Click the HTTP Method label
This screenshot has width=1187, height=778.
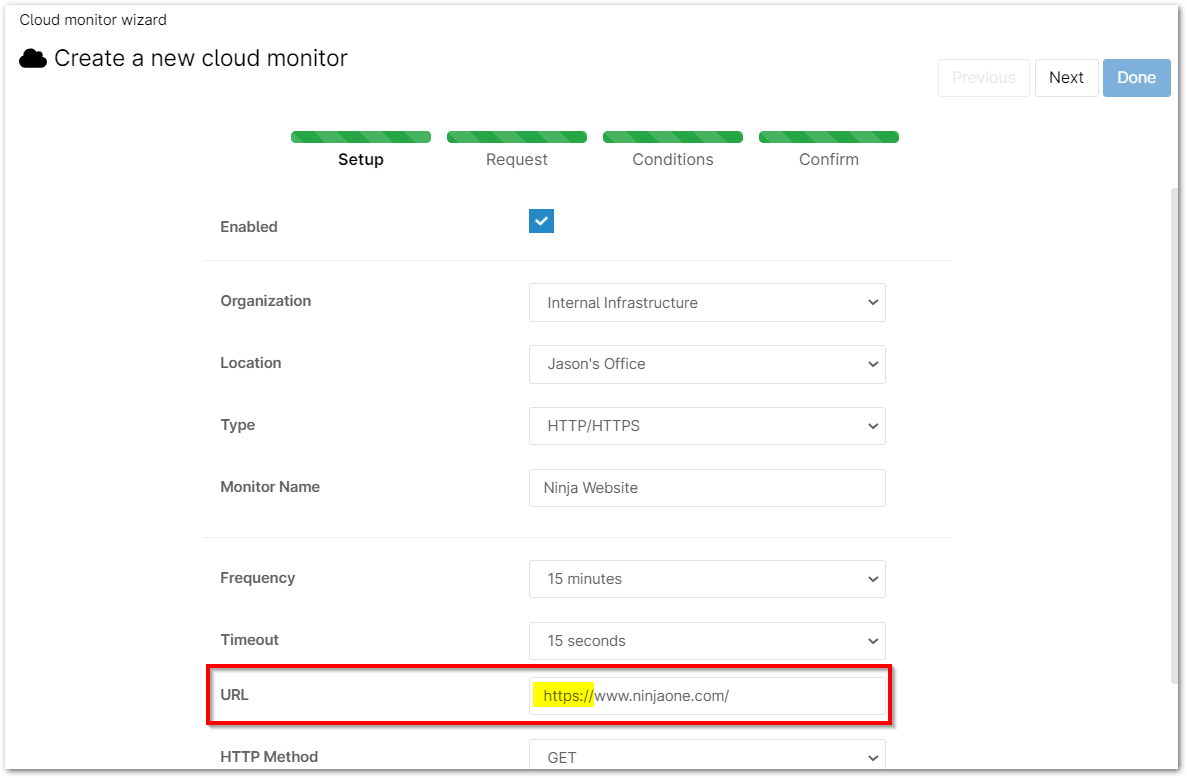coord(269,757)
